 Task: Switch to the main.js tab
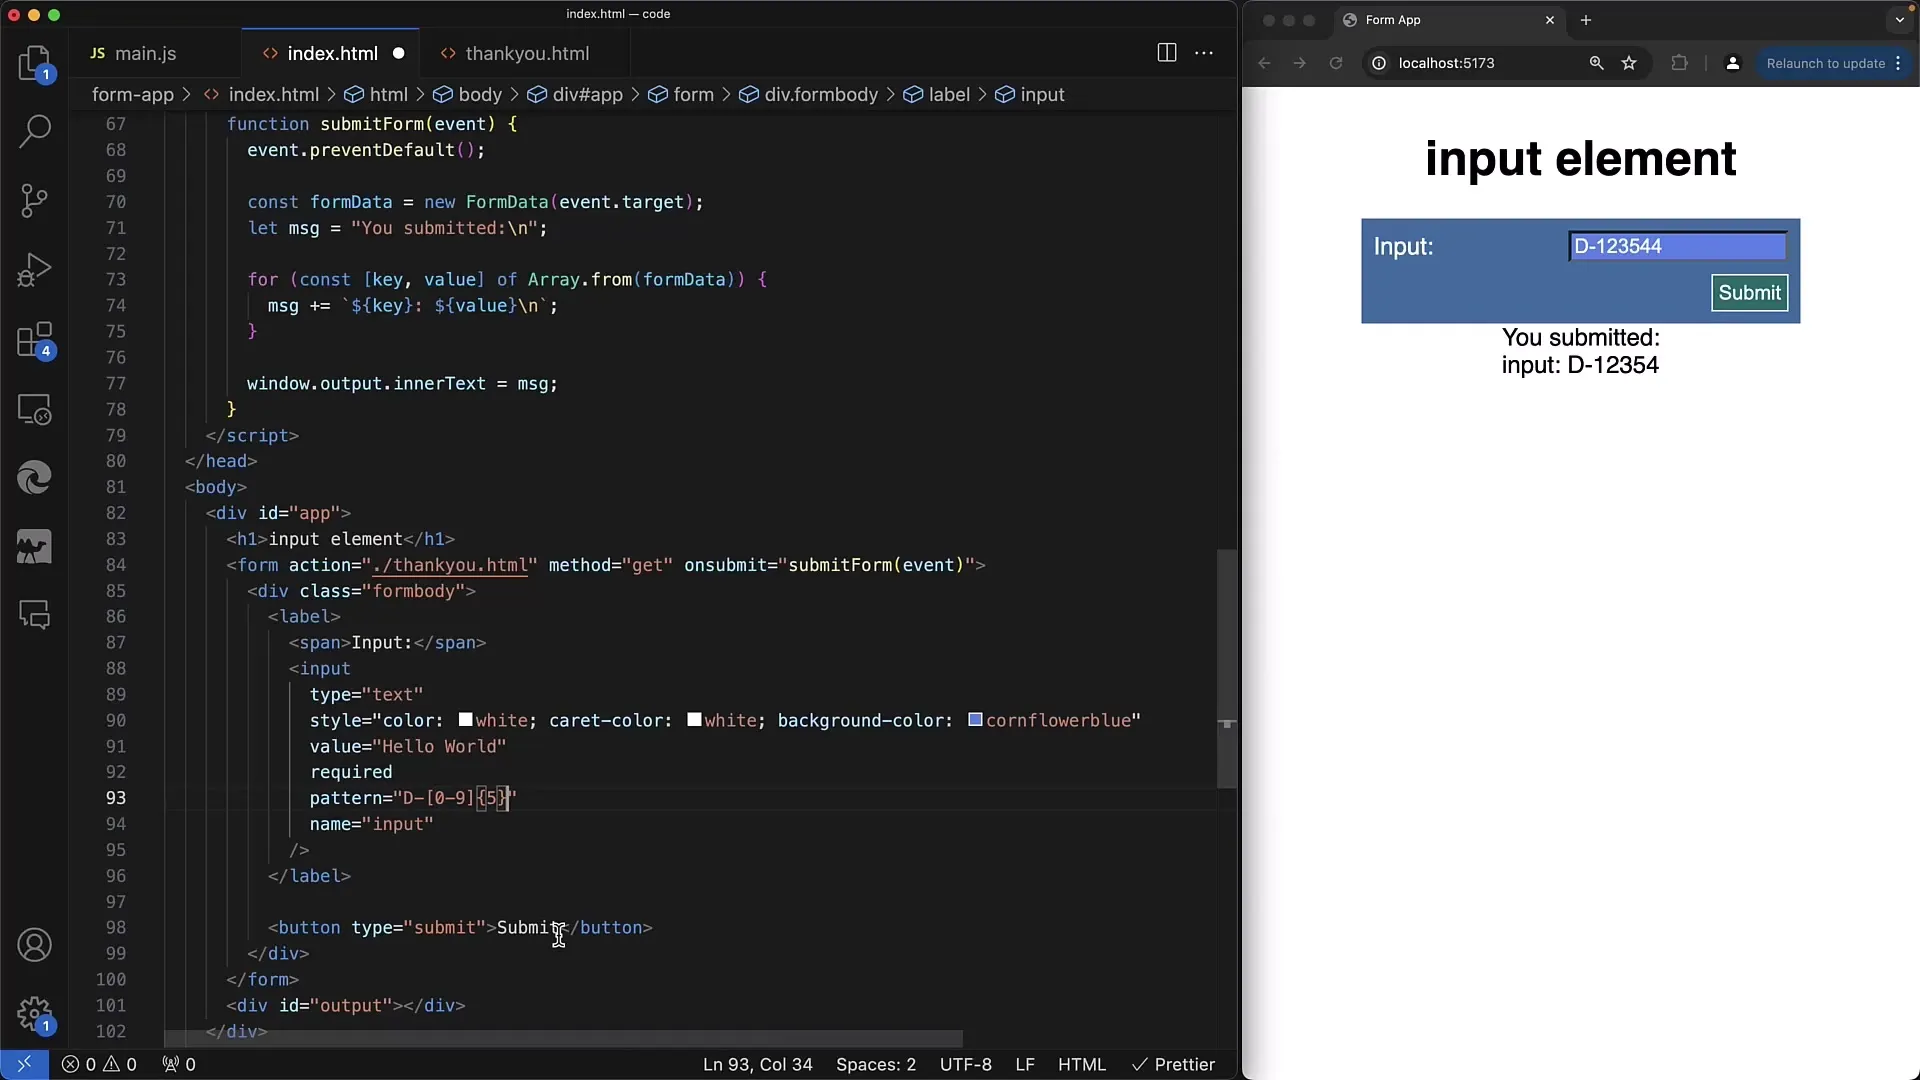pyautogui.click(x=146, y=53)
